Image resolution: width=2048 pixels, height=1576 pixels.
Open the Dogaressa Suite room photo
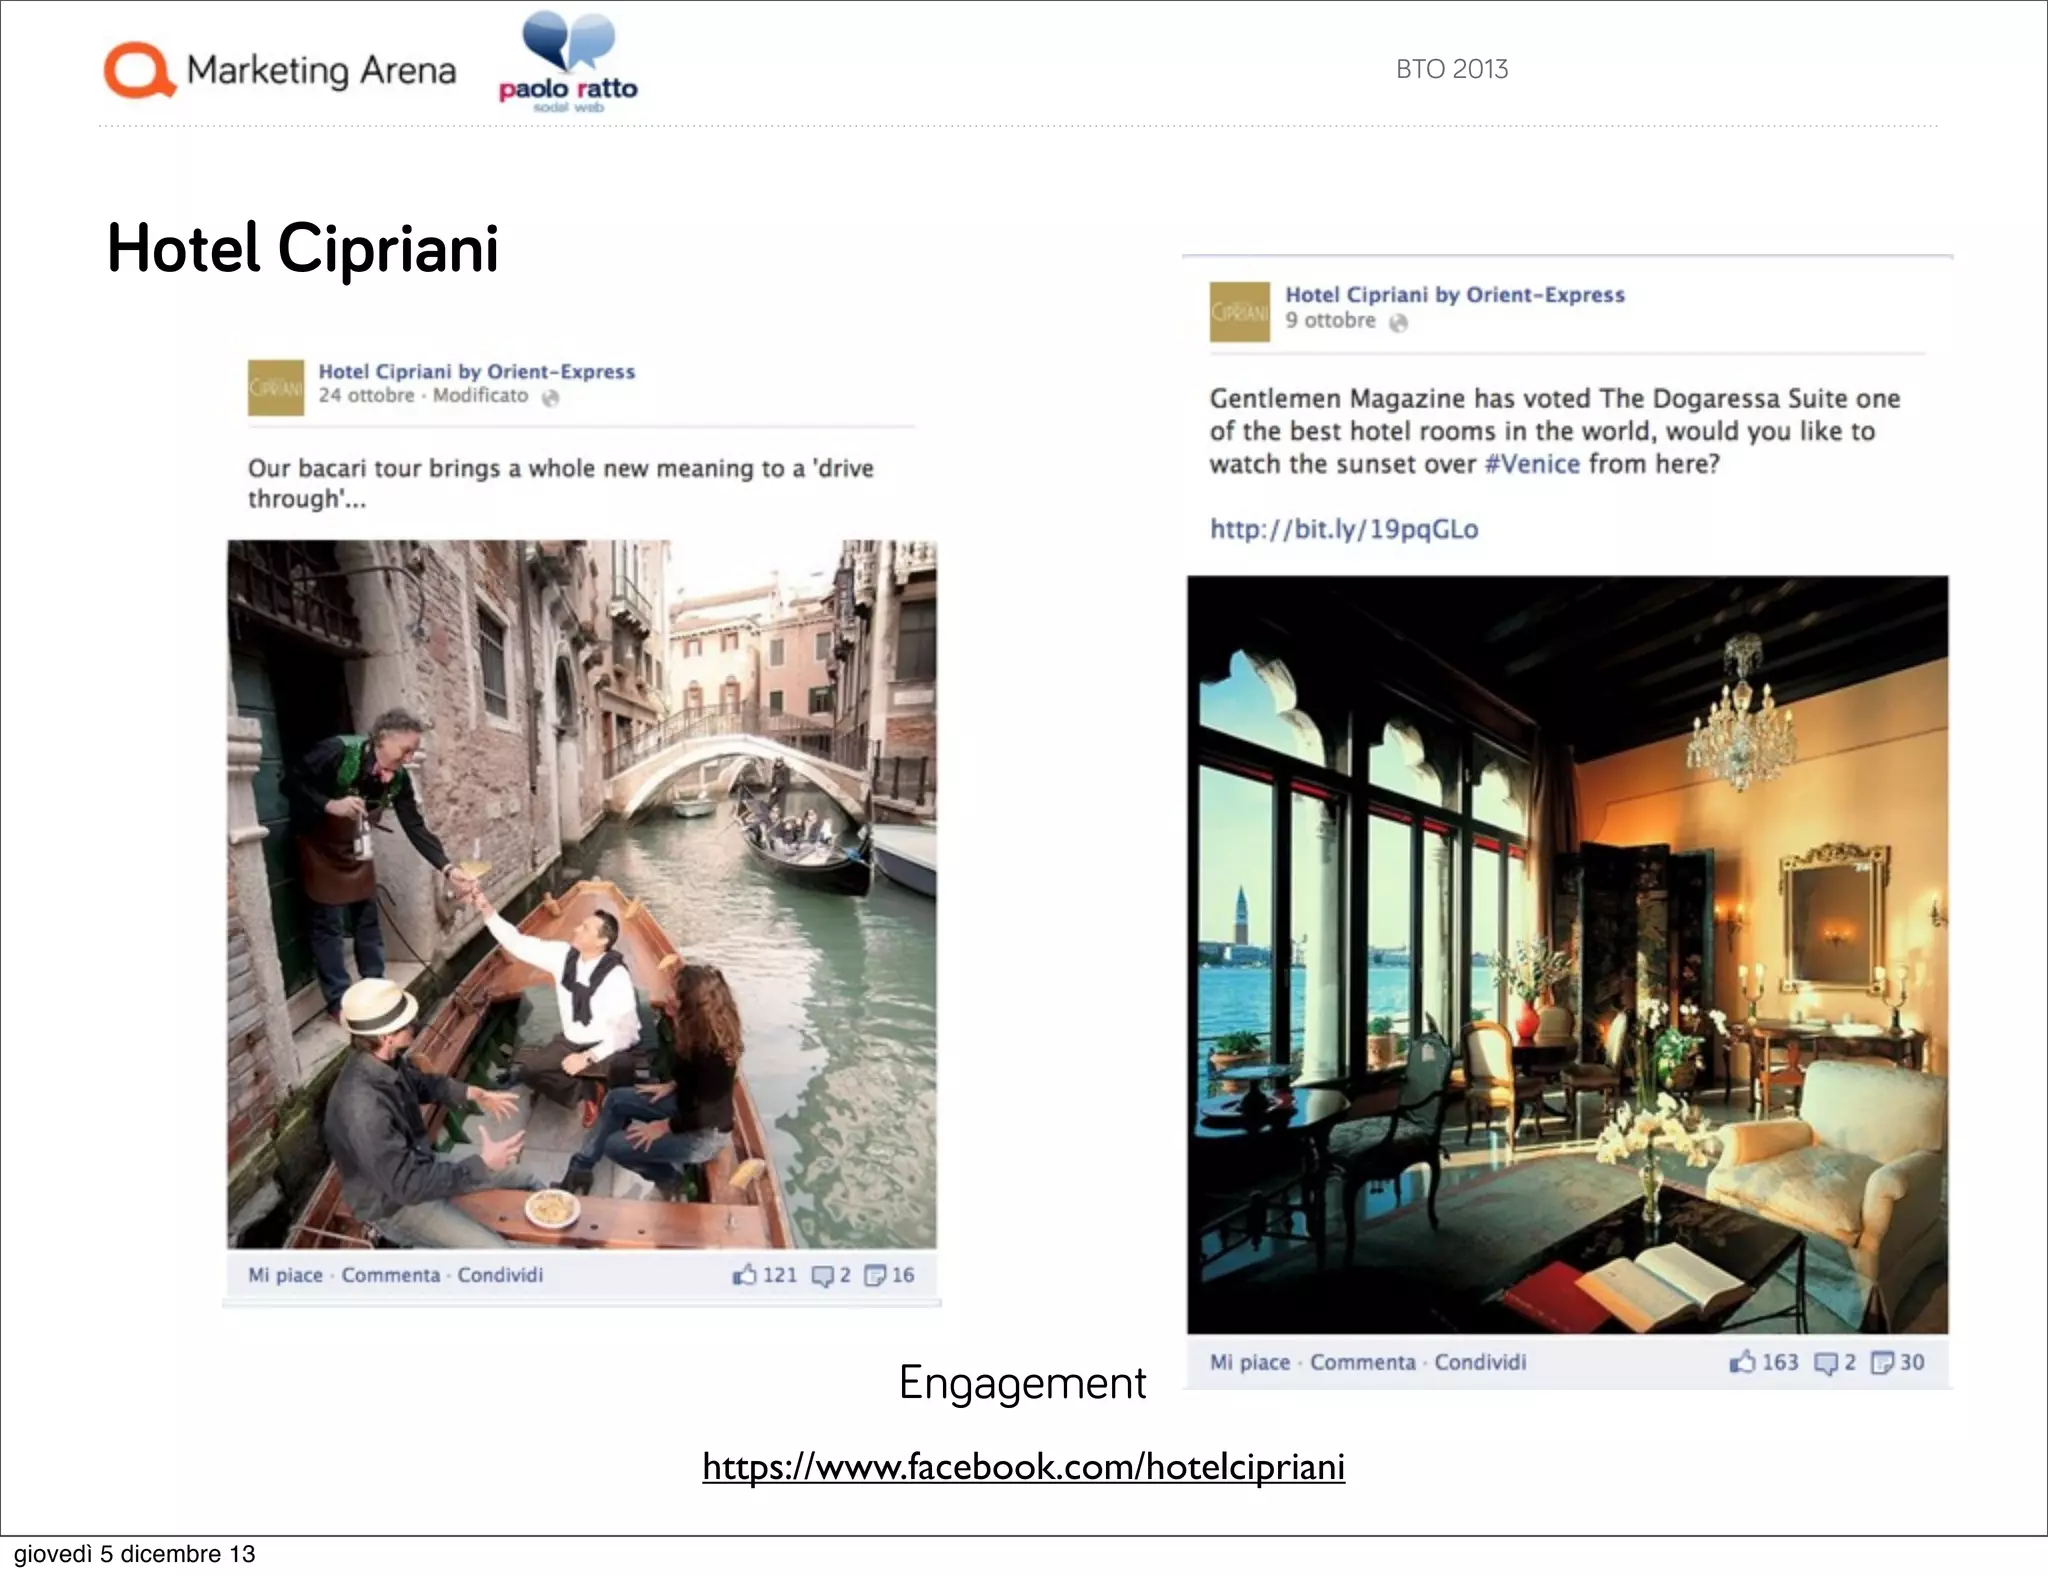(x=1567, y=955)
